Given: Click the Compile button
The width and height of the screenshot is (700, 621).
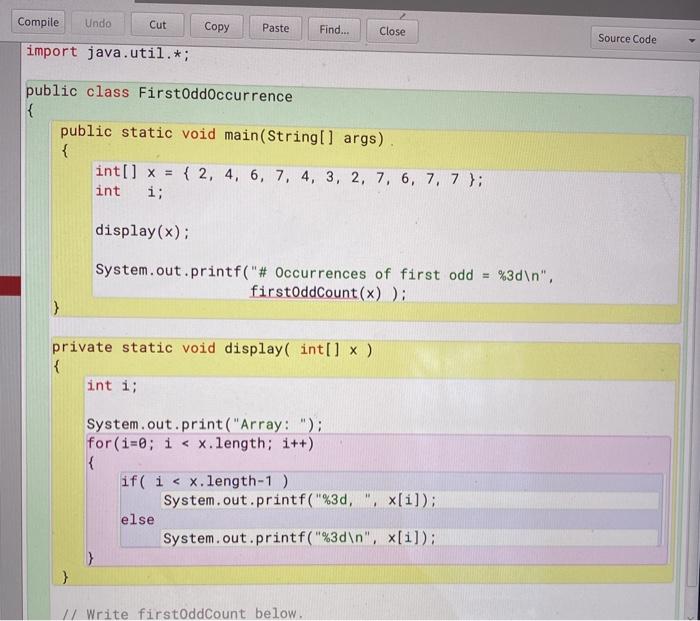Looking at the screenshot, I should tap(38, 22).
